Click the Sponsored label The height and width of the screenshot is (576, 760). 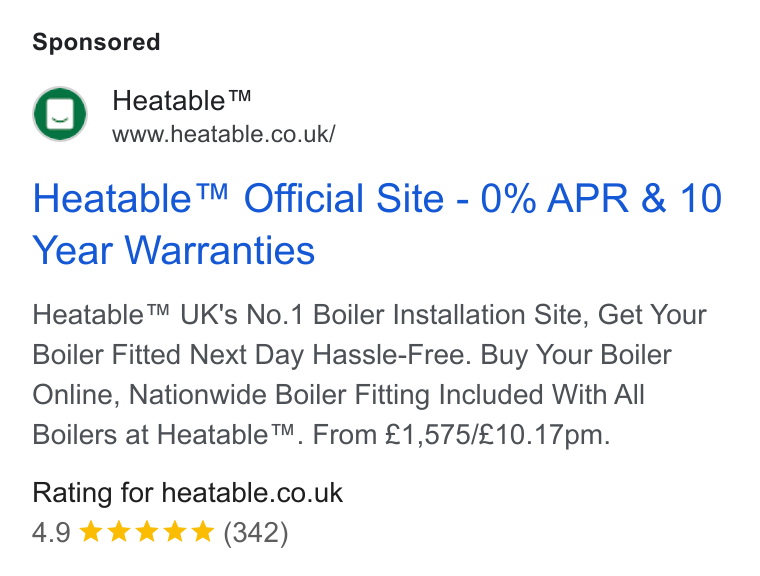pyautogui.click(x=96, y=42)
